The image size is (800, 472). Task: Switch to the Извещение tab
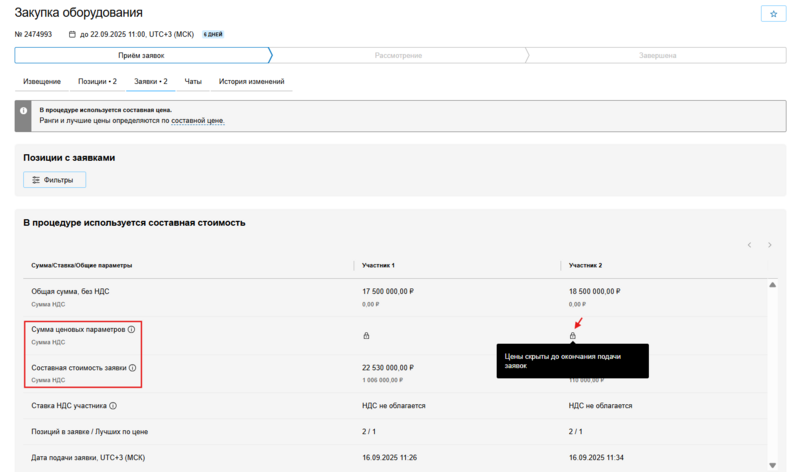coord(42,81)
